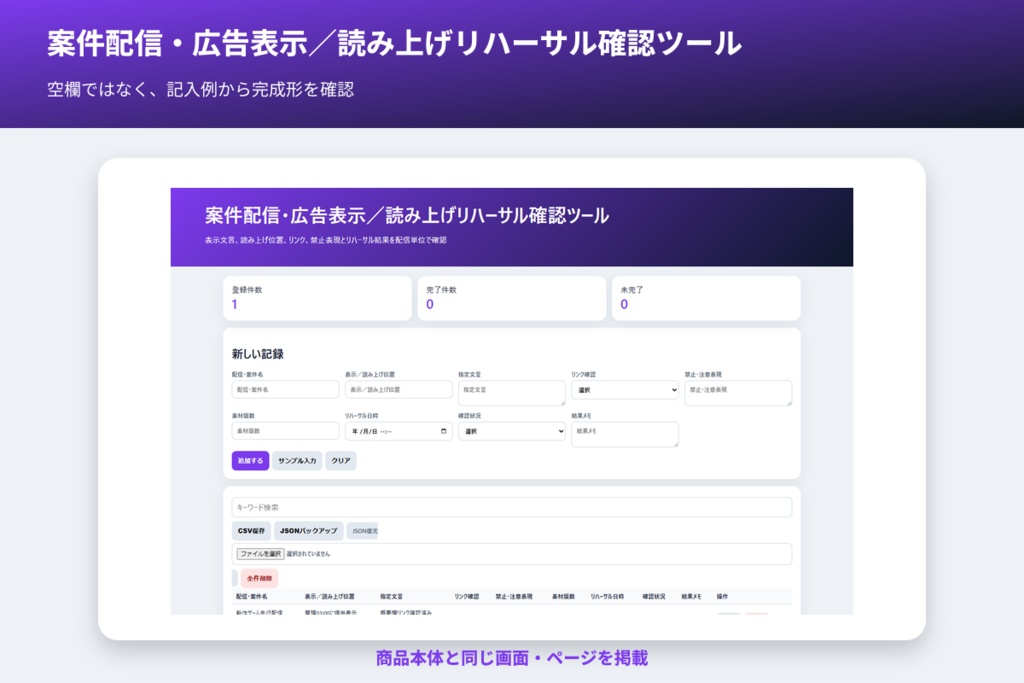
Task: Click the 指定文言 table column header
Action: click(392, 596)
